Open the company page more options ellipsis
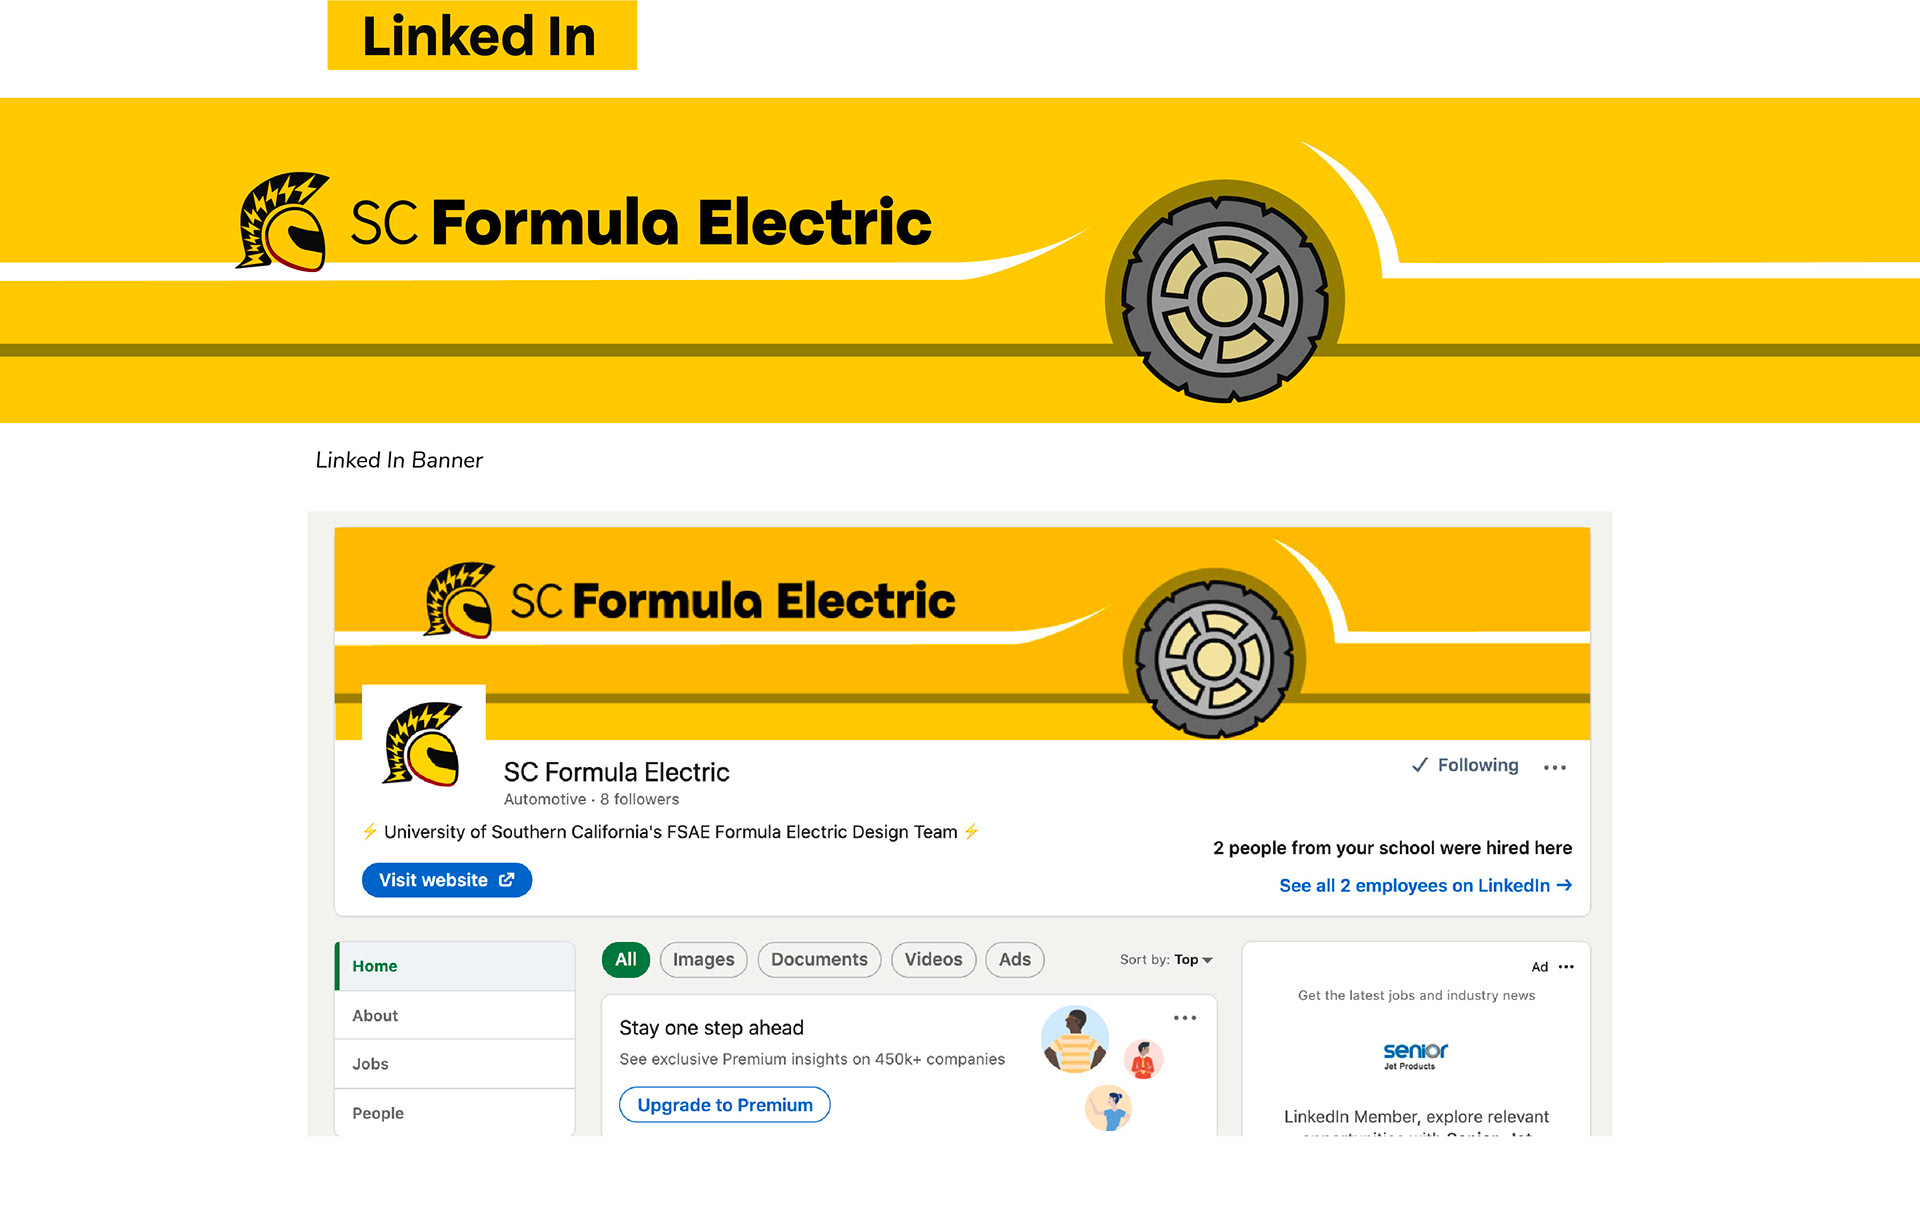Image resolution: width=1920 pixels, height=1221 pixels. pyautogui.click(x=1554, y=768)
